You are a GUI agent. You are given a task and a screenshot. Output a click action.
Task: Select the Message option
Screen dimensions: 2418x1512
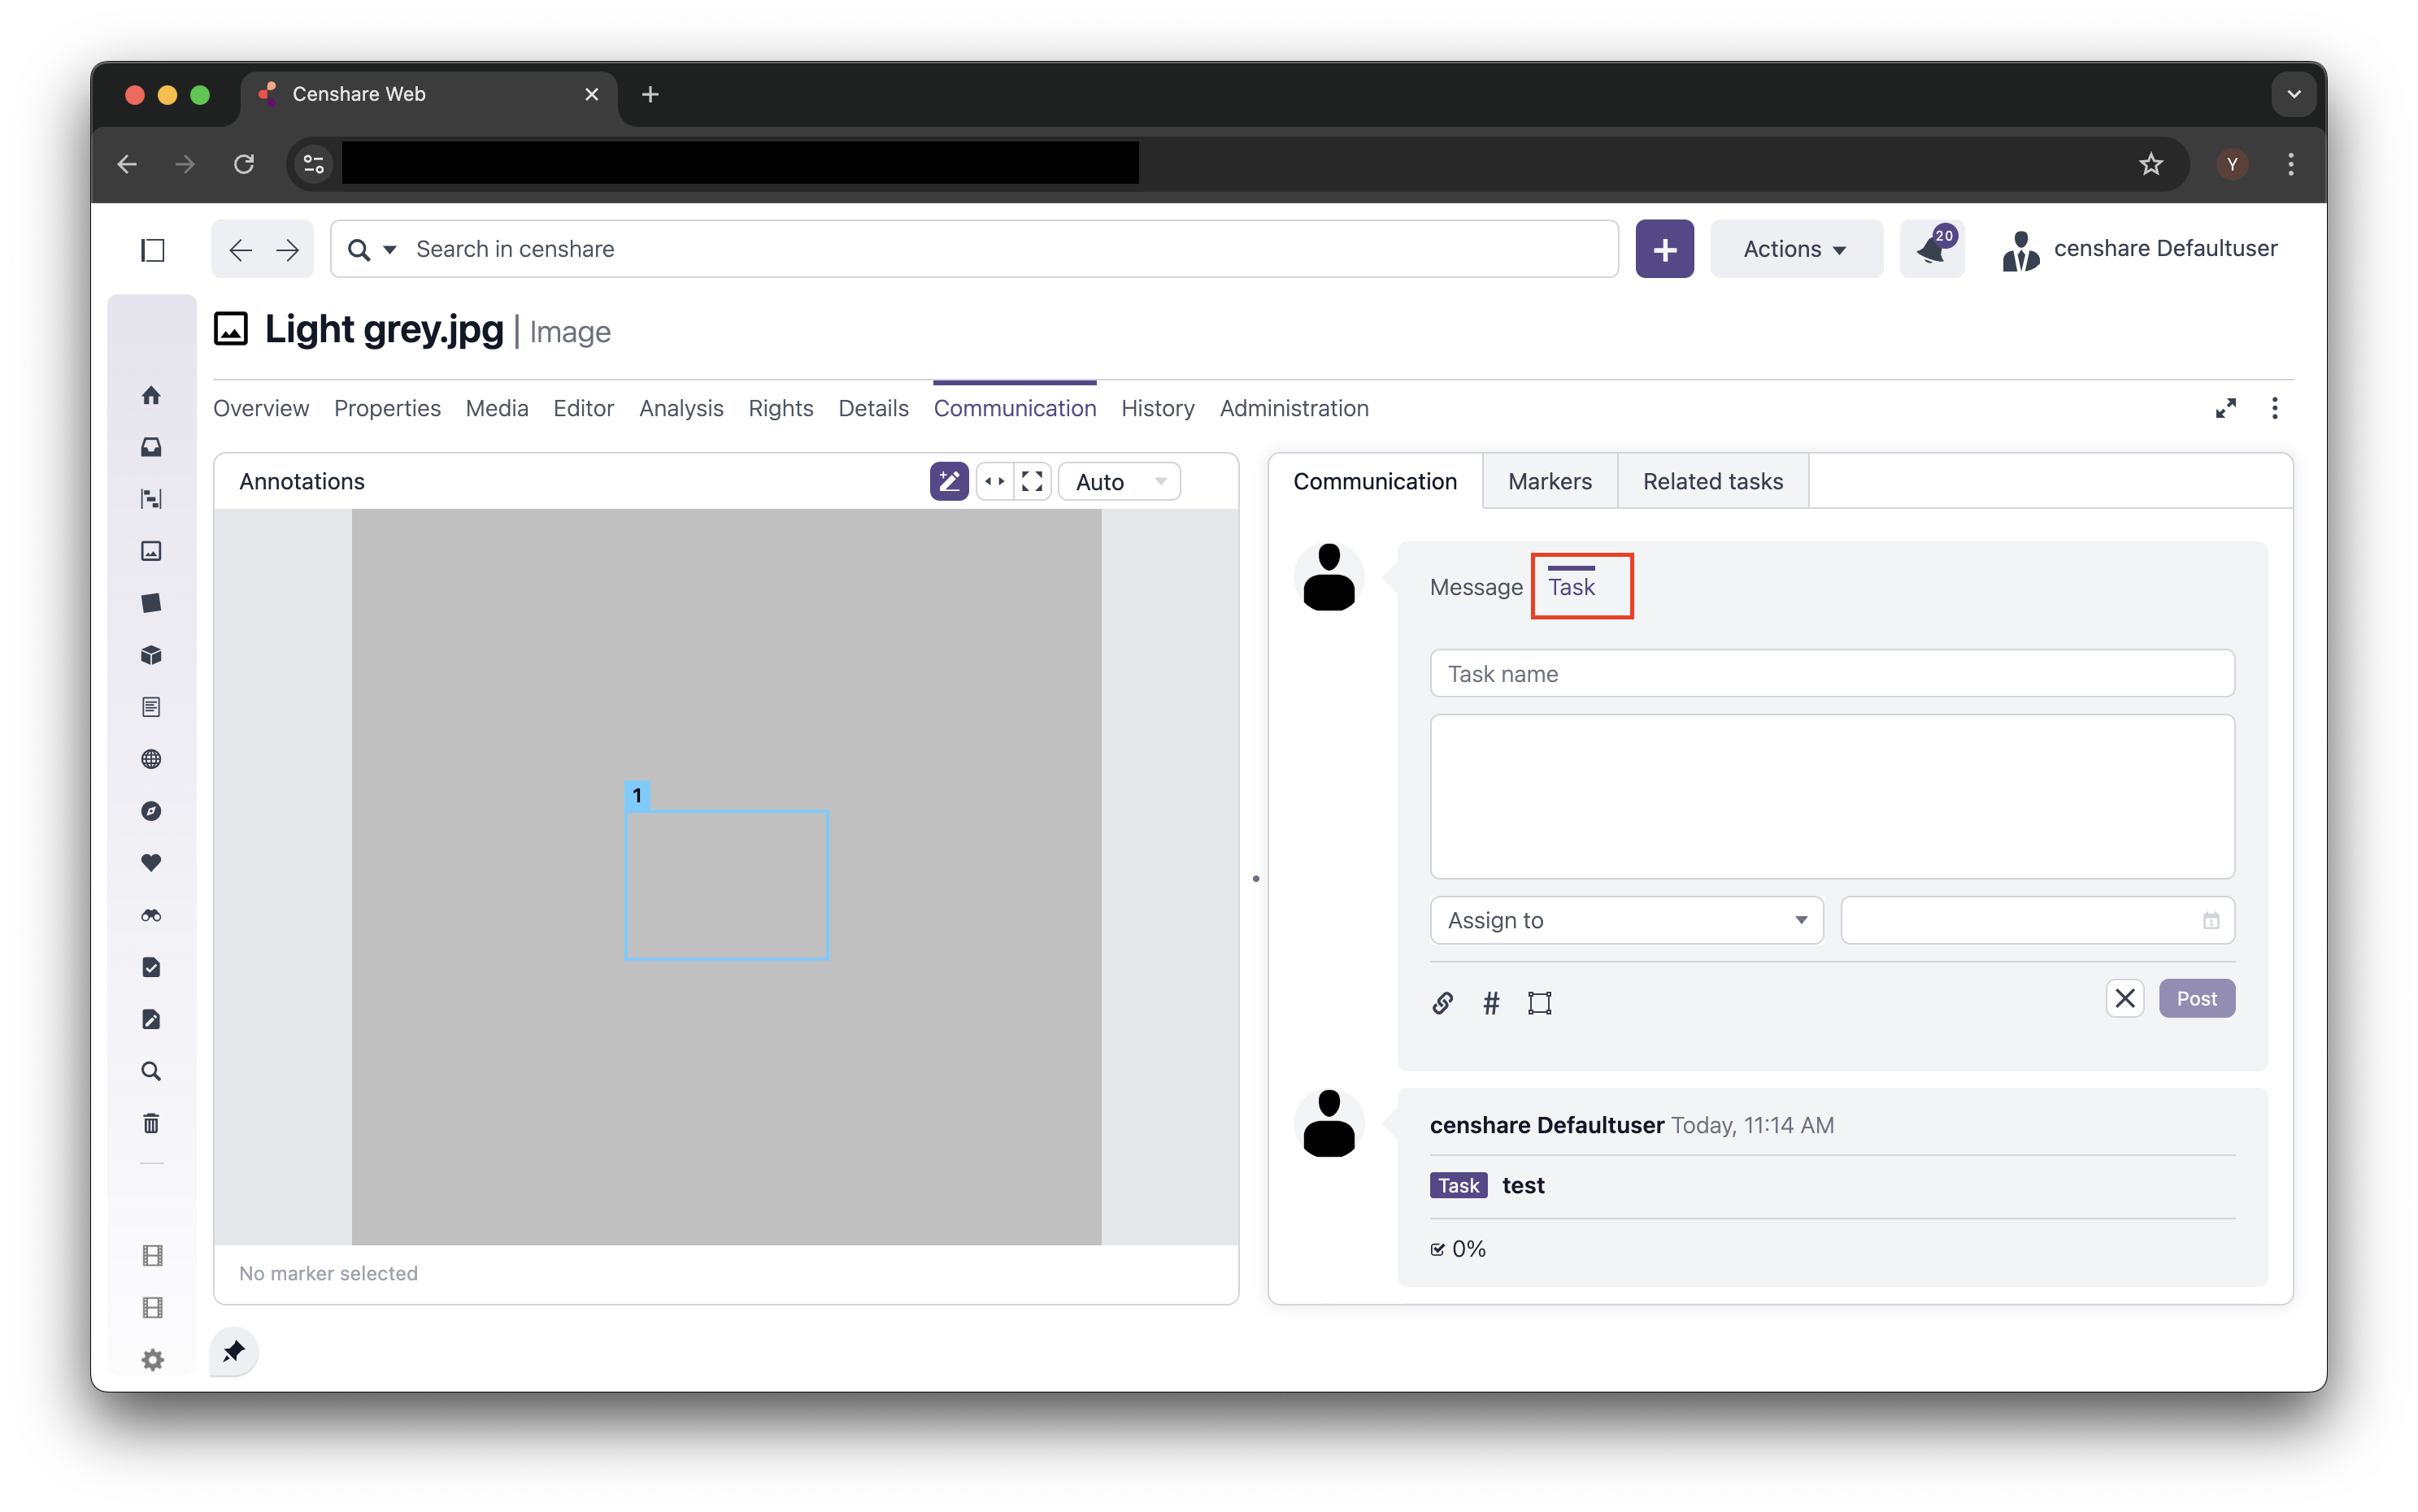[x=1475, y=587]
